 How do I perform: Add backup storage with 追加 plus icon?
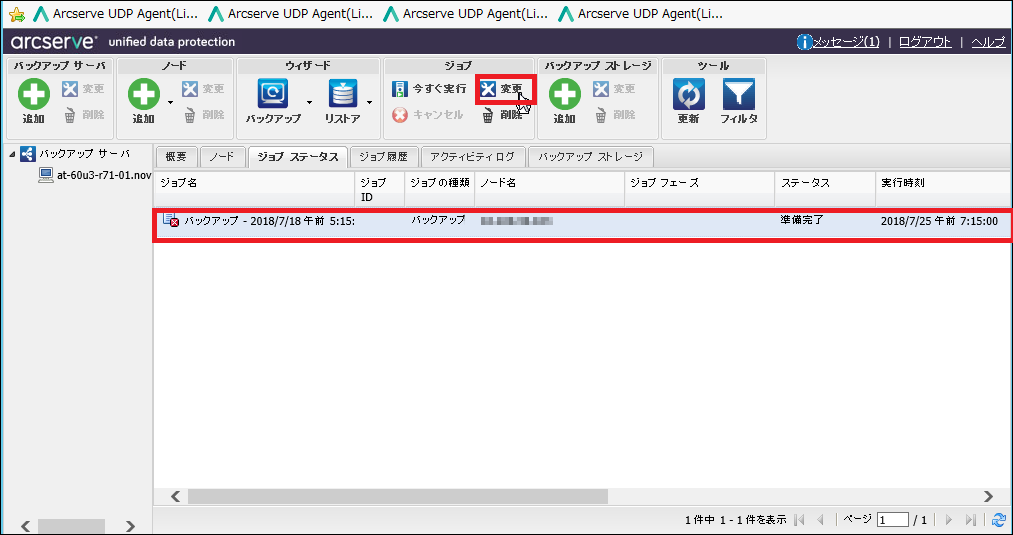(565, 94)
